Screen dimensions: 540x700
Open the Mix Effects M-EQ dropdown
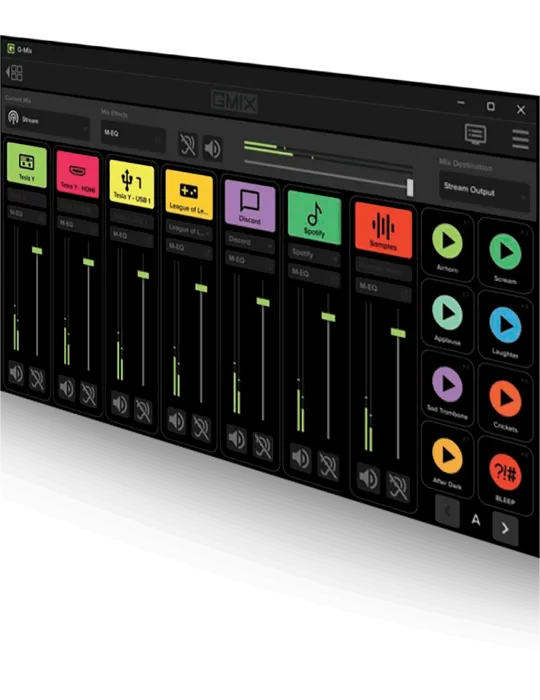[133, 135]
